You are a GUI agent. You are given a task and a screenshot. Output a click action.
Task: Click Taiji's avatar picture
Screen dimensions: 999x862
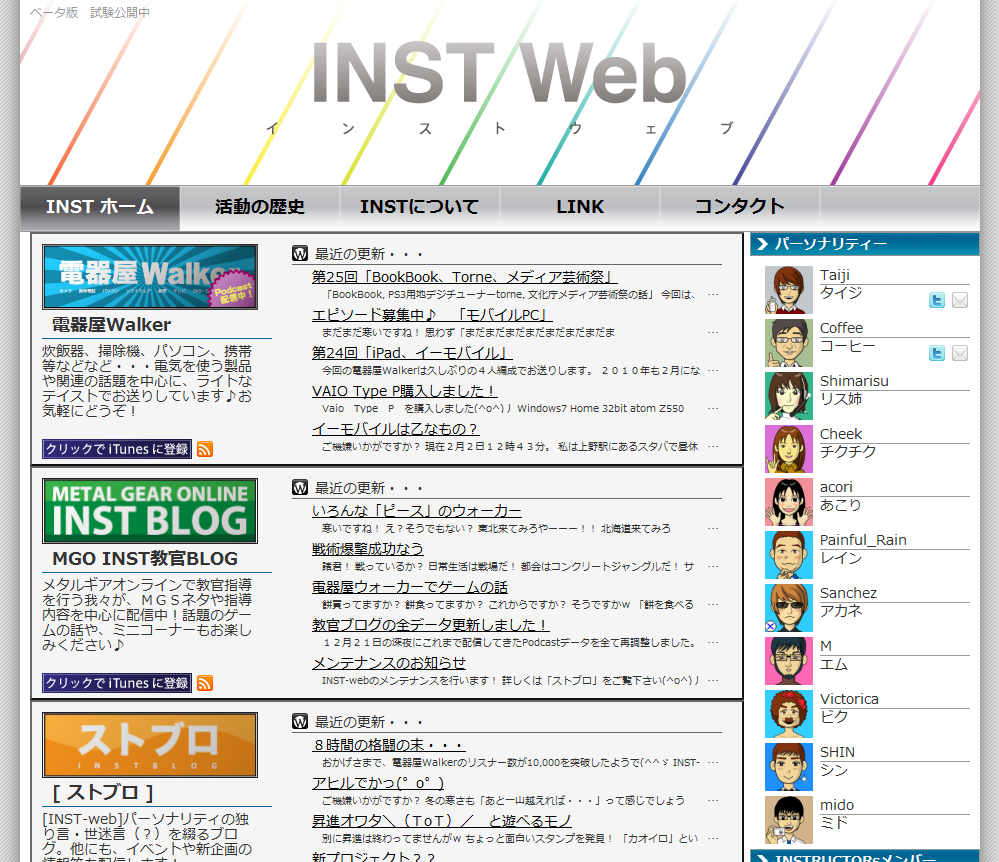tap(789, 290)
